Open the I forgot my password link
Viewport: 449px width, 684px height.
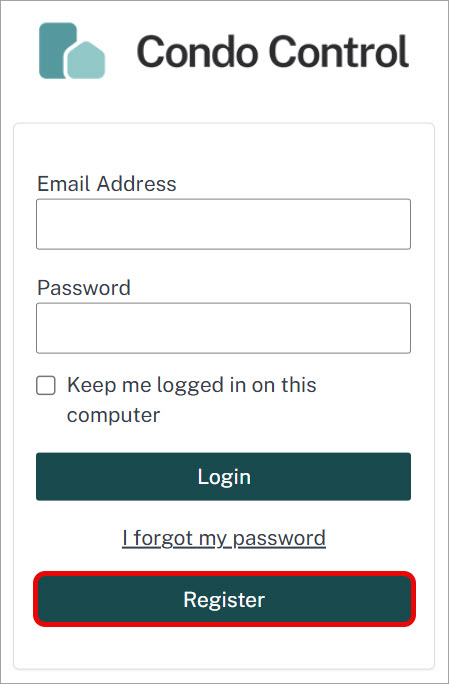(x=224, y=538)
